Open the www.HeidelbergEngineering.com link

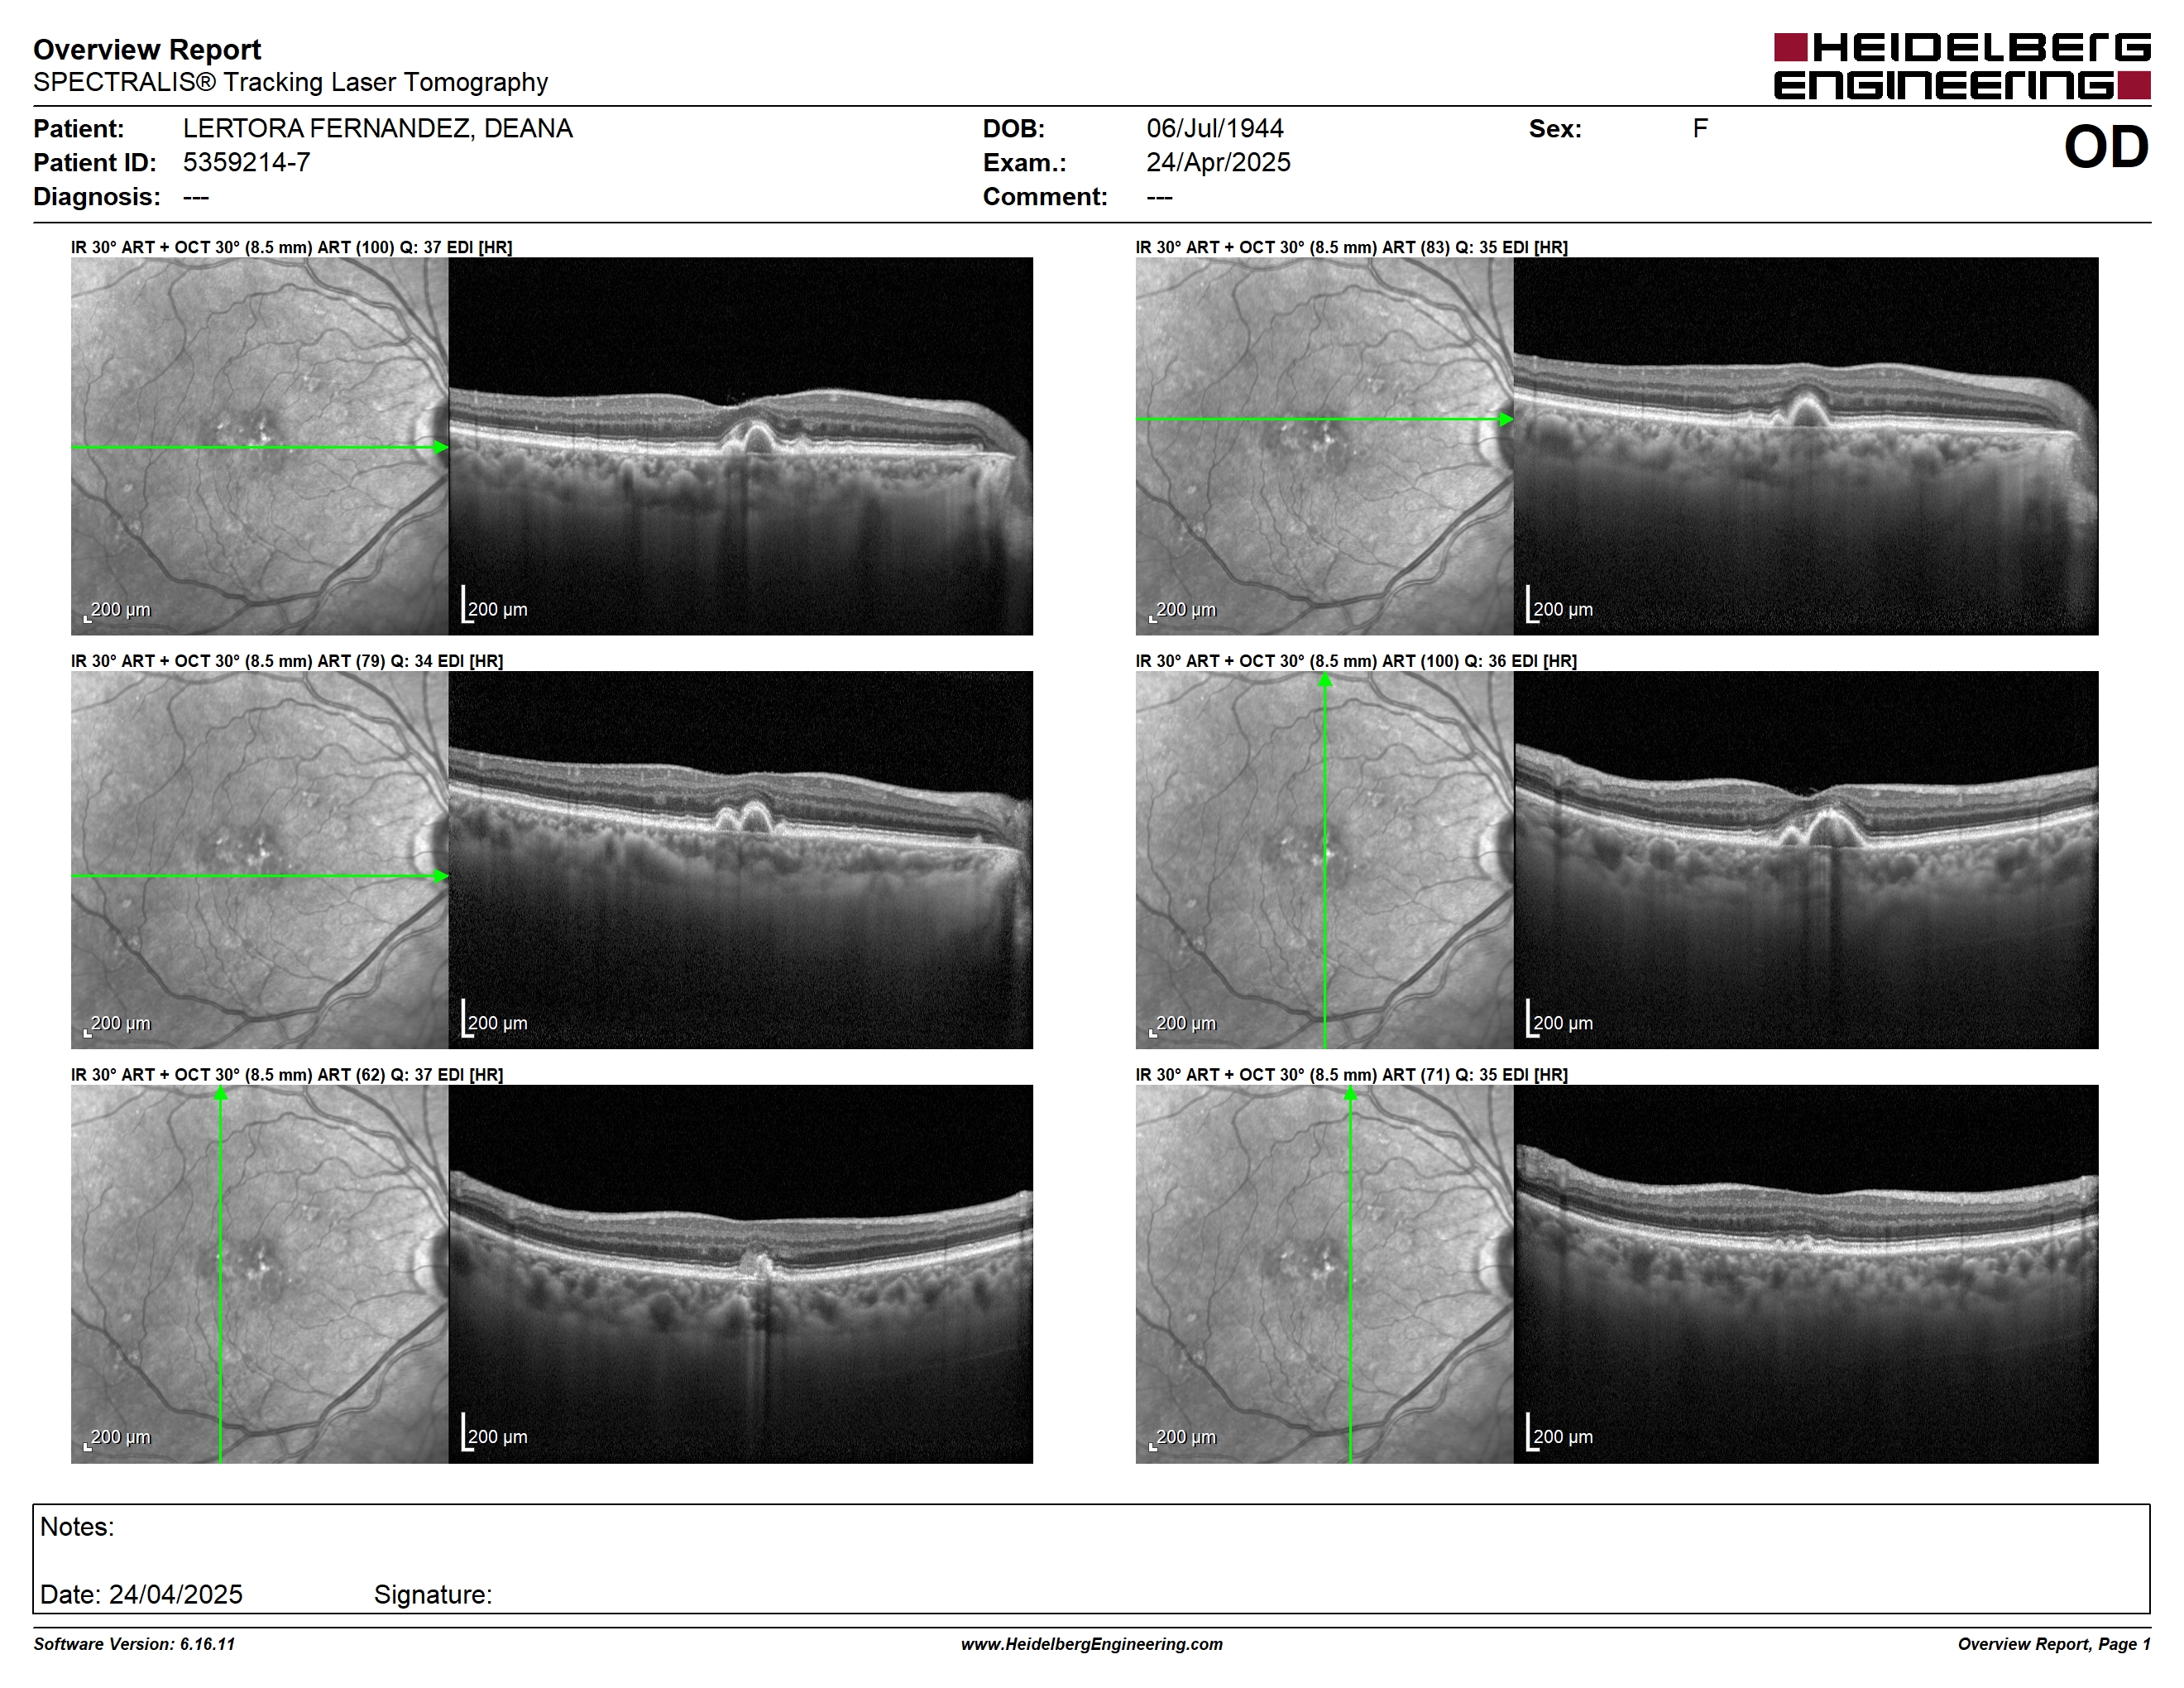[1092, 1644]
